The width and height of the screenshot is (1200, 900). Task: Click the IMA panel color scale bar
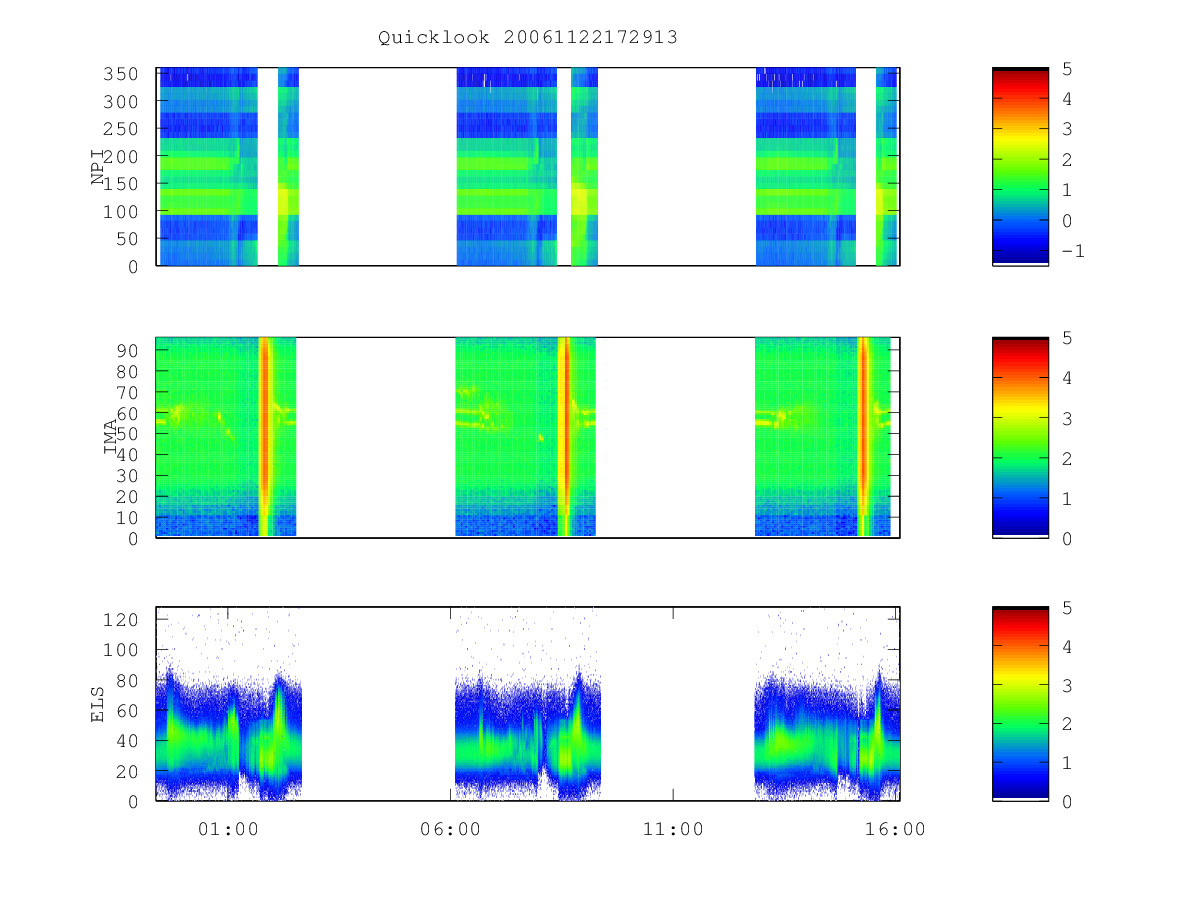pyautogui.click(x=1020, y=437)
